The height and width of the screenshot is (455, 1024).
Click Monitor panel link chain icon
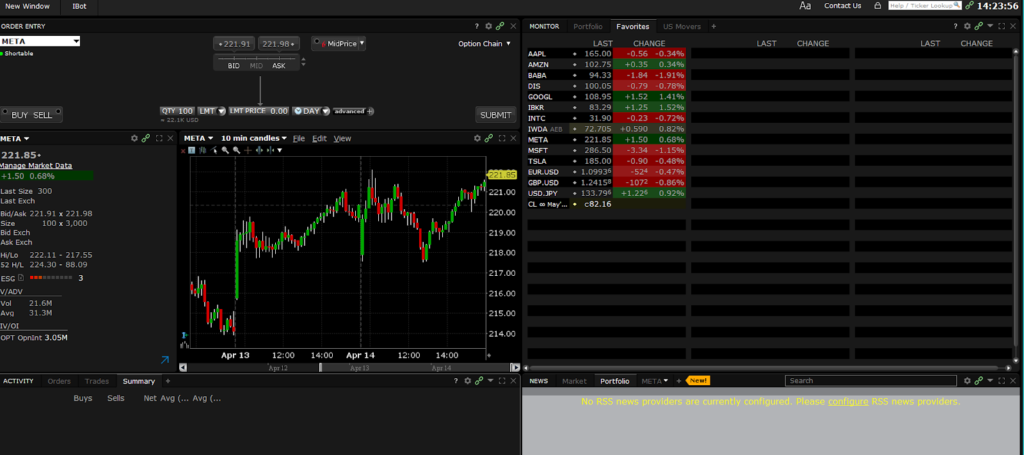(979, 26)
